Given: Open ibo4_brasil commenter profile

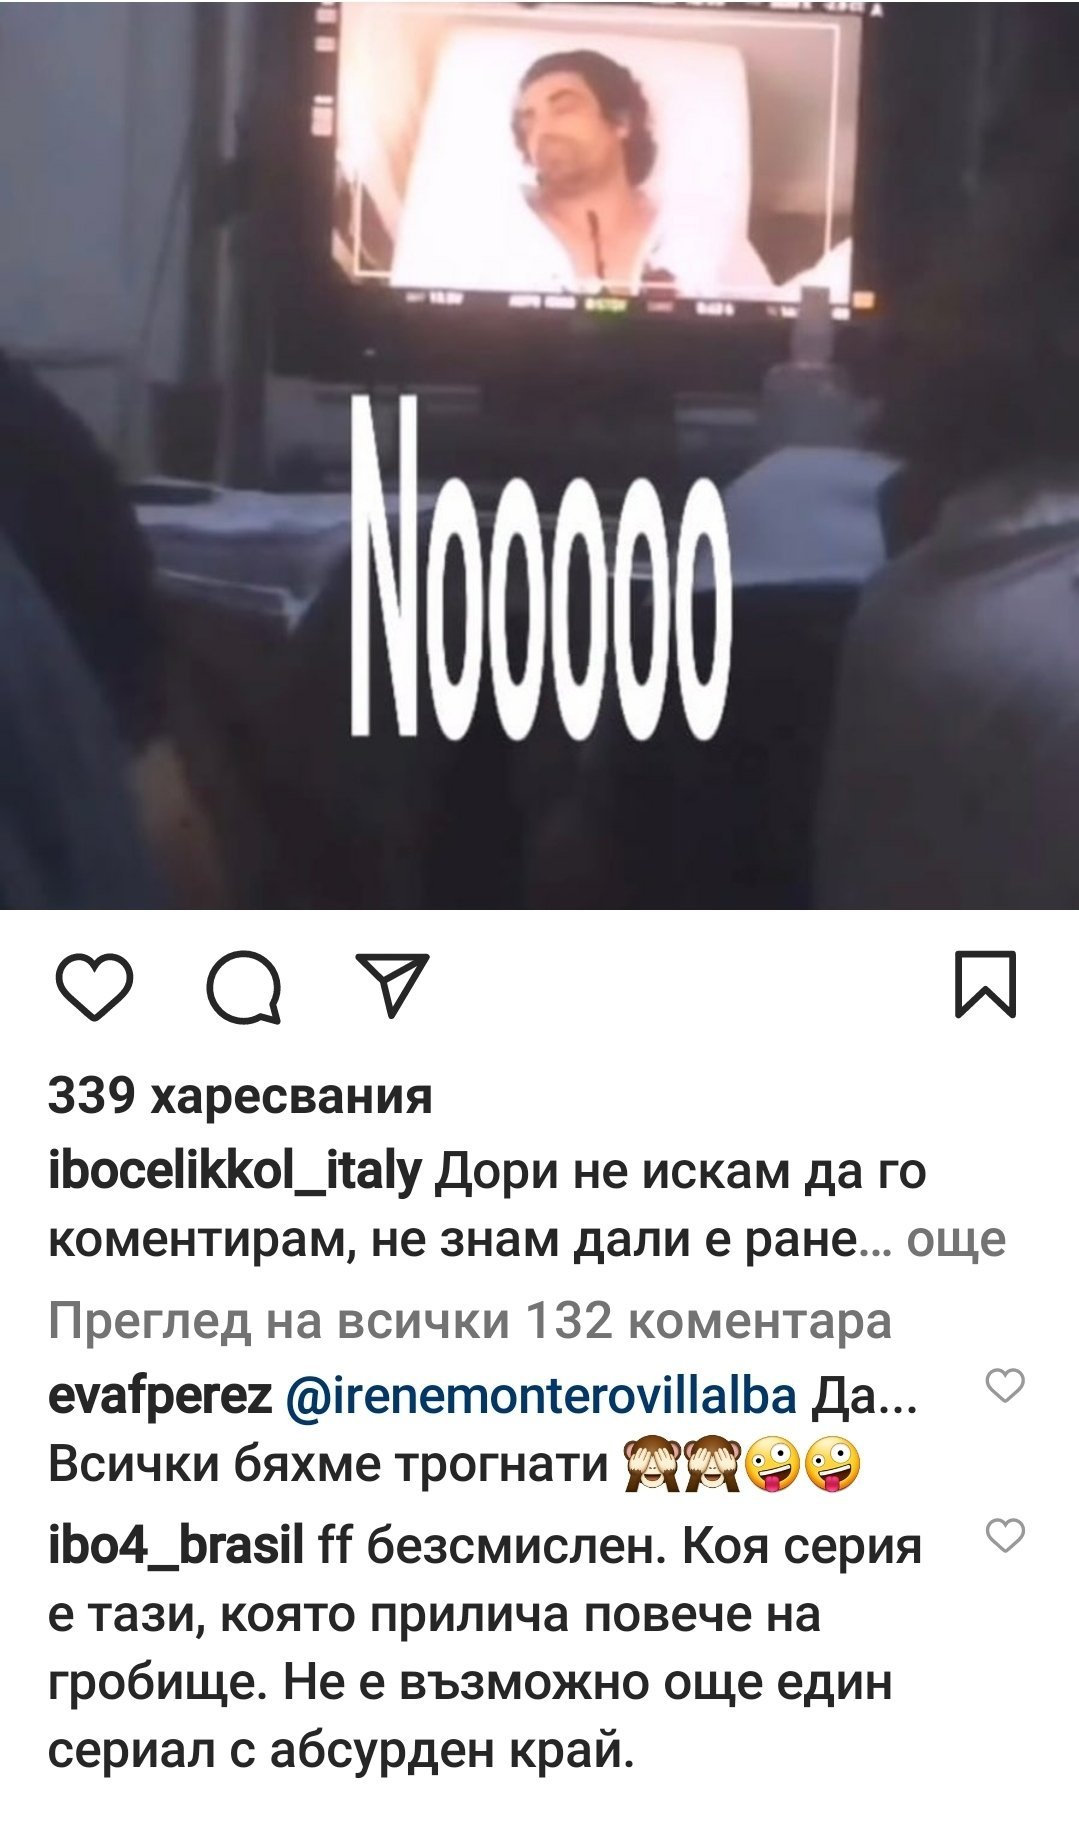Looking at the screenshot, I should pos(176,1546).
